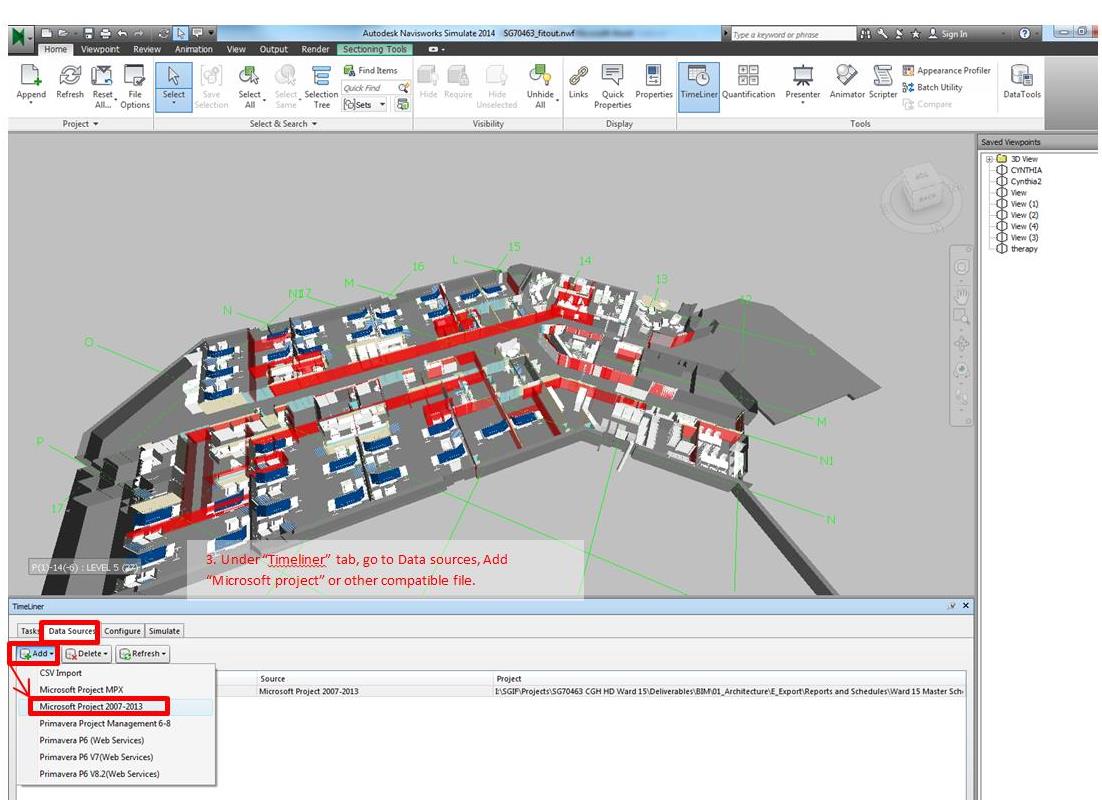Click the ViewCube in 3D view
This screenshot has width=1102, height=800.
921,188
